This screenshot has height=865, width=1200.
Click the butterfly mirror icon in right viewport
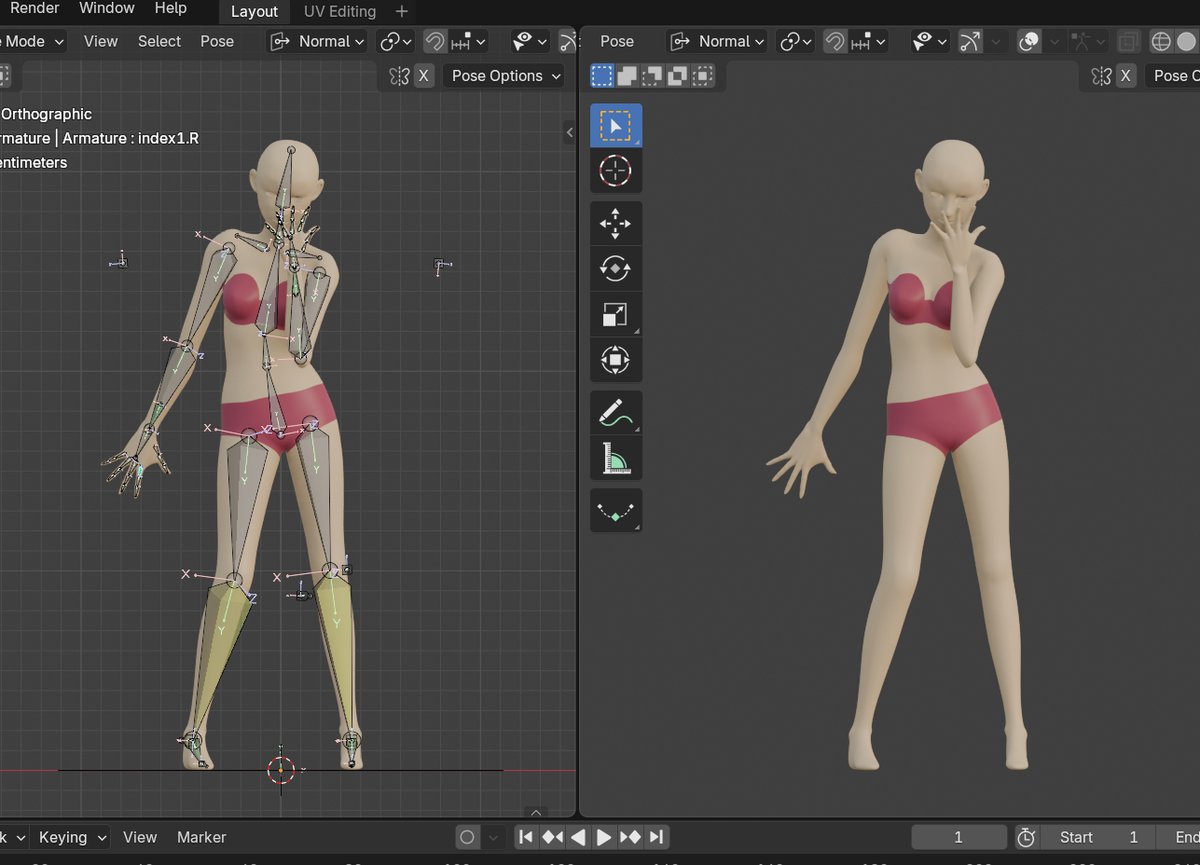click(x=1101, y=76)
